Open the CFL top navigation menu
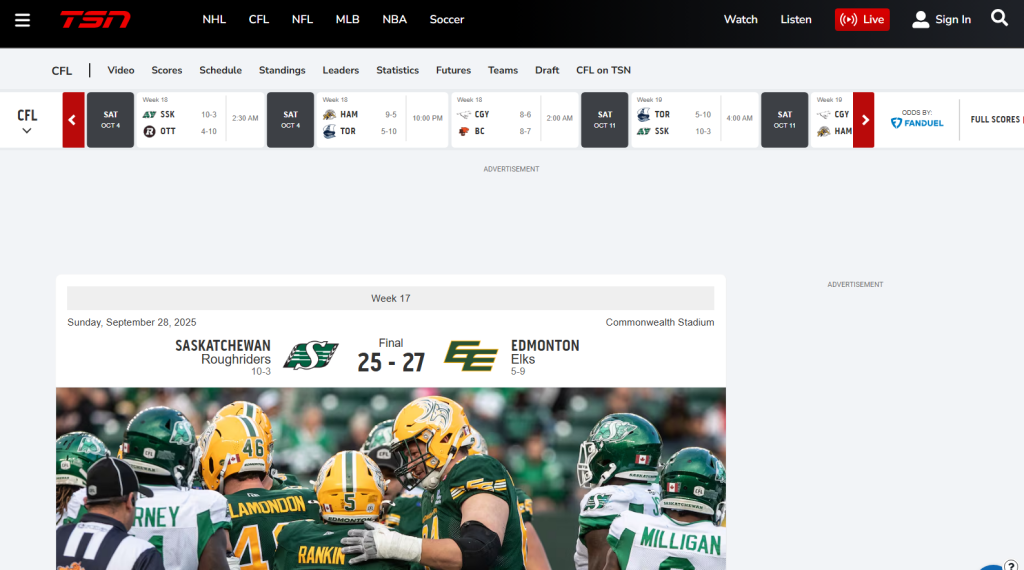The width and height of the screenshot is (1024, 570). click(259, 20)
